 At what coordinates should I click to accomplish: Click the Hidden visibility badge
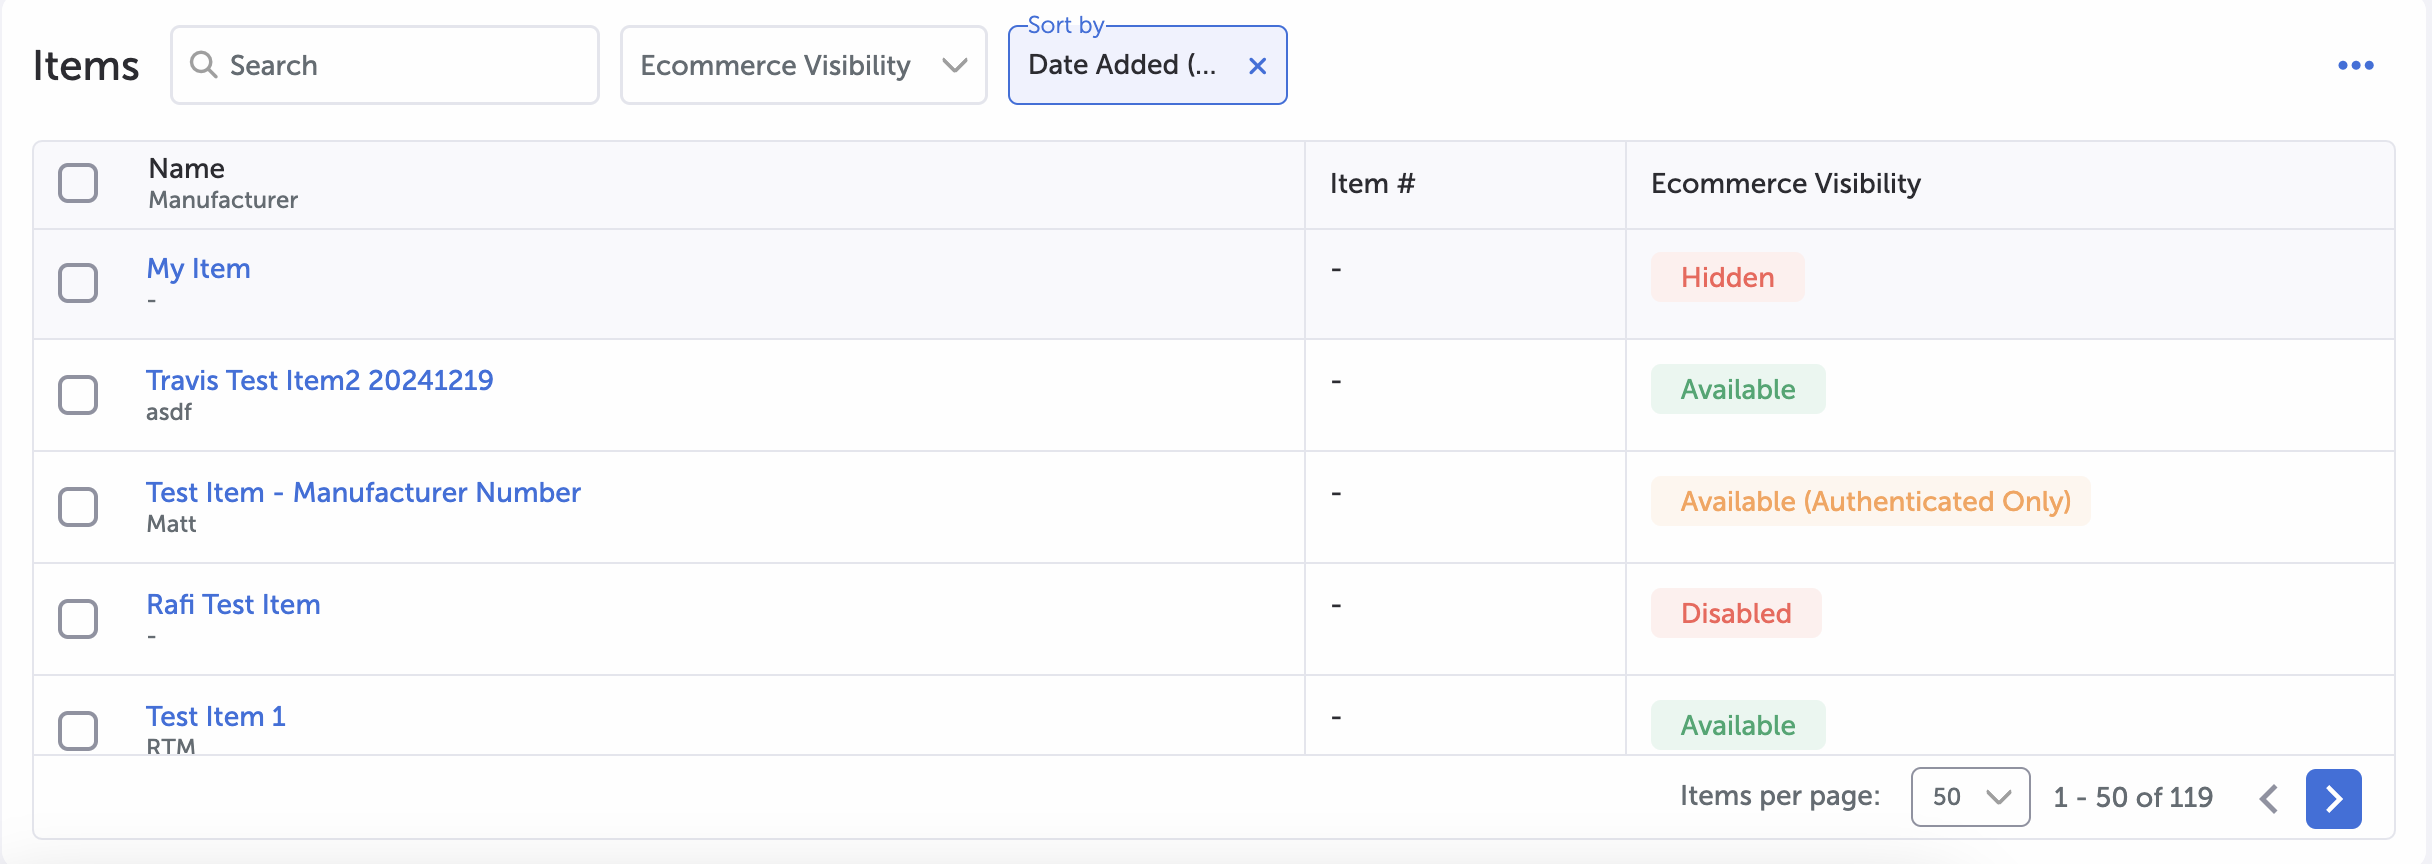pos(1727,277)
